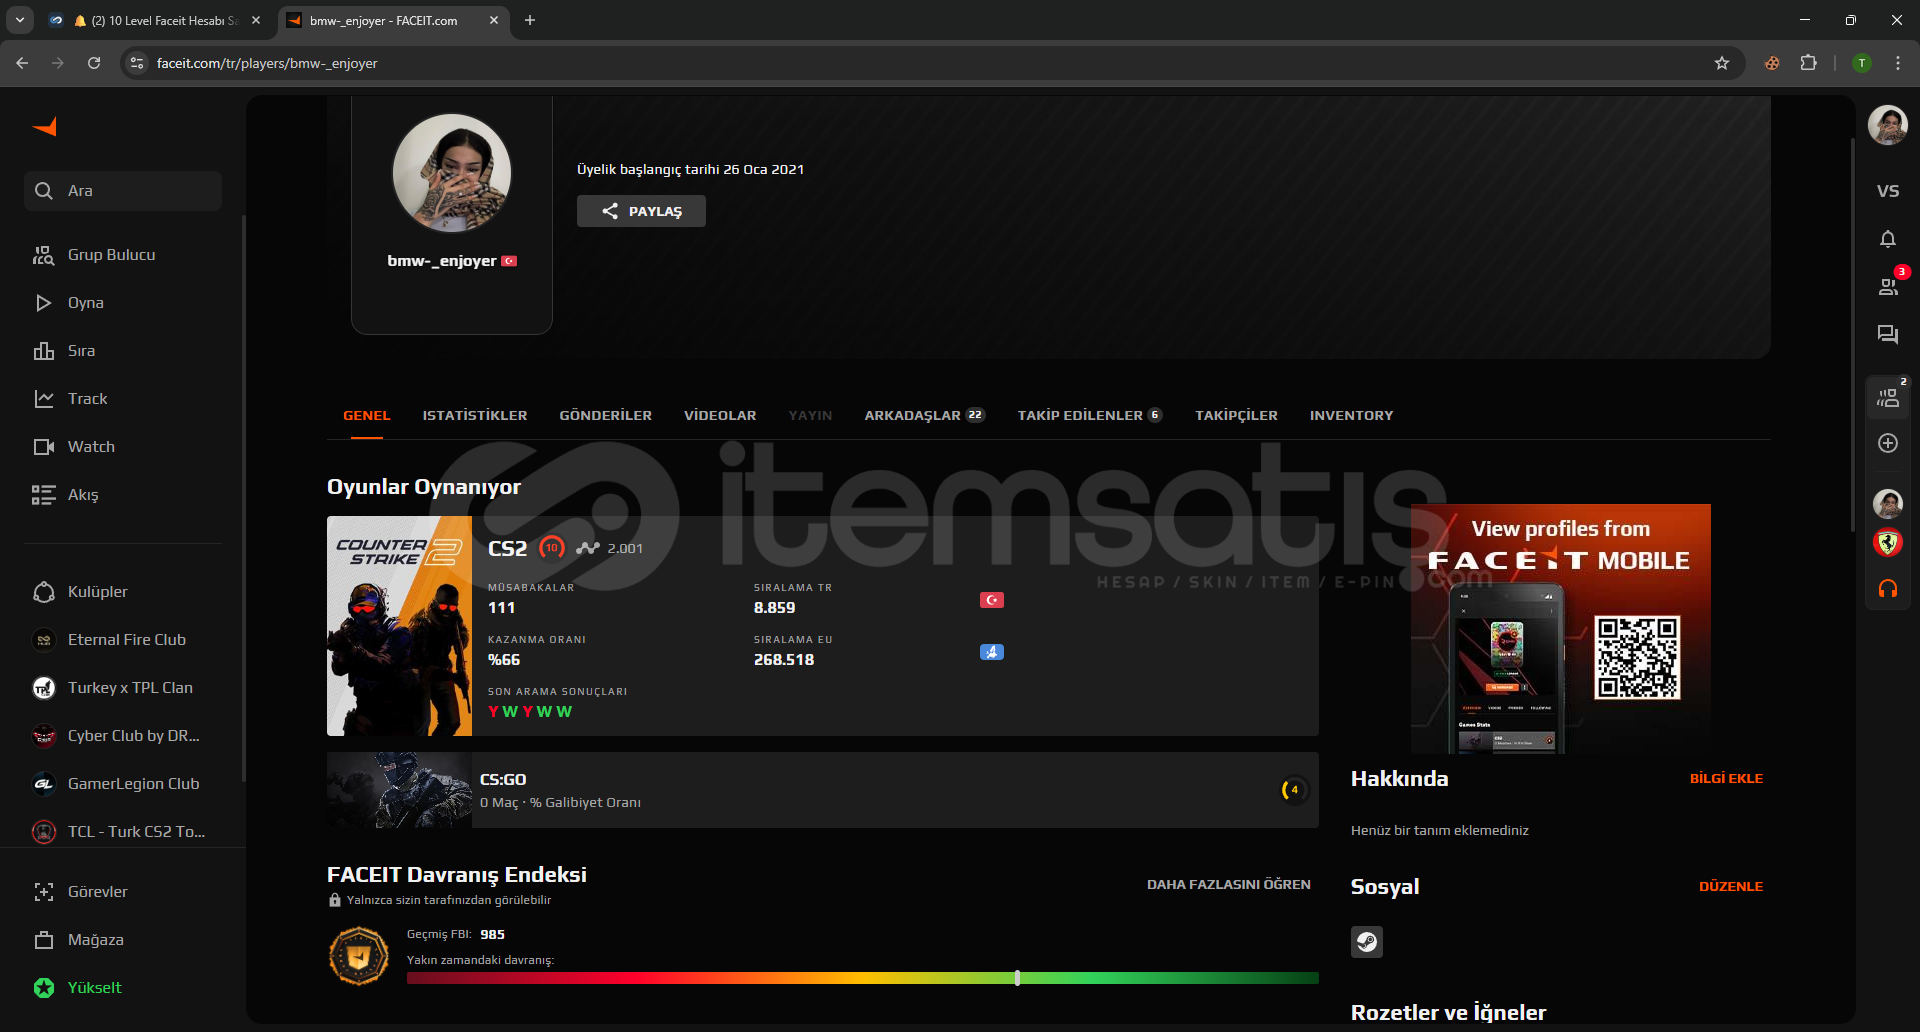Open the Watch section

coord(91,447)
